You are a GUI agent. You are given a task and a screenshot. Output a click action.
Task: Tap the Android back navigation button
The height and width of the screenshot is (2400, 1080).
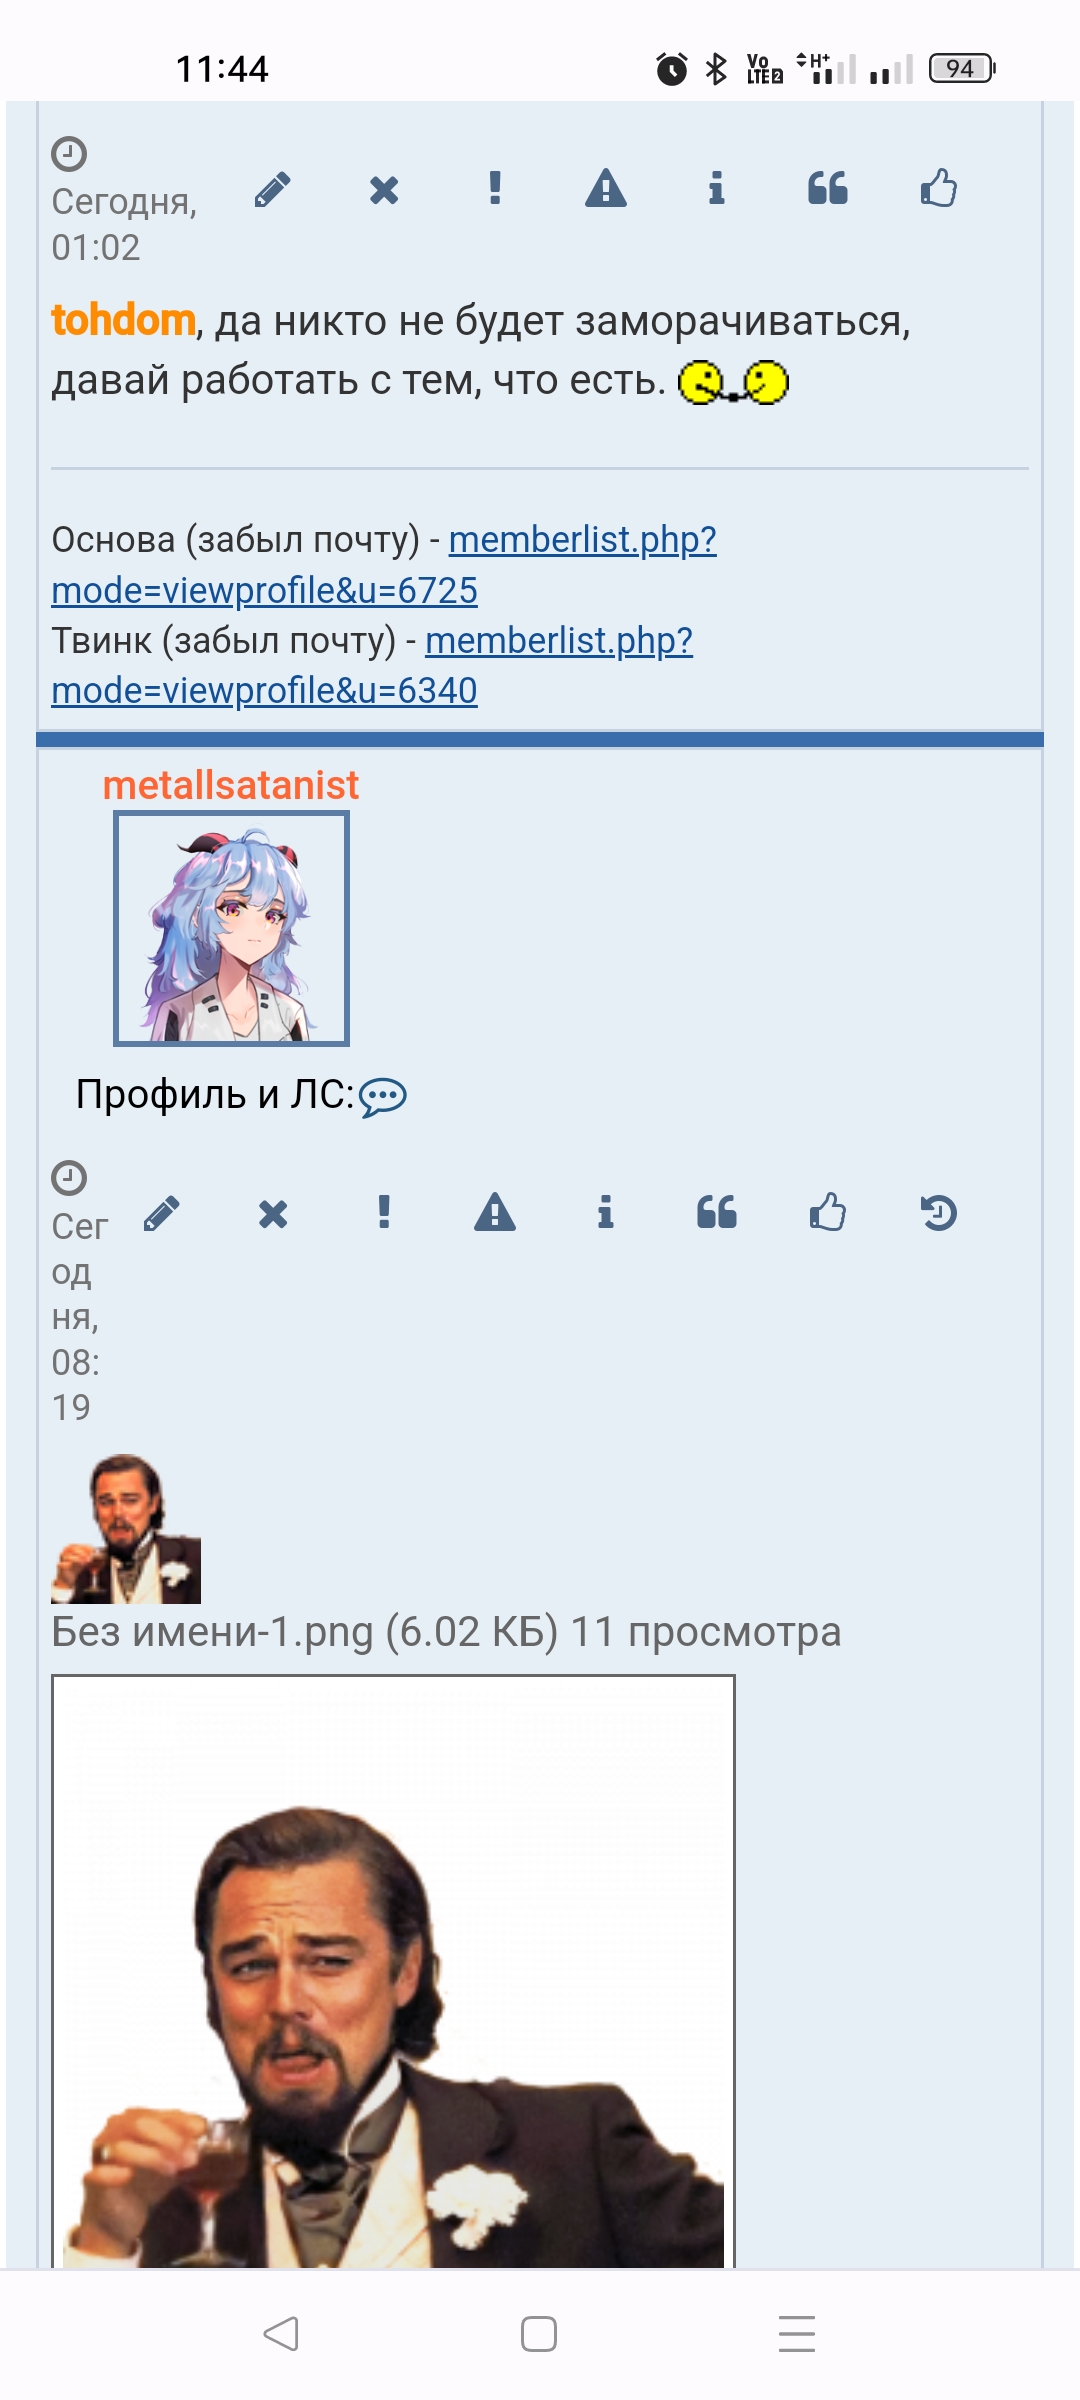tap(281, 2334)
